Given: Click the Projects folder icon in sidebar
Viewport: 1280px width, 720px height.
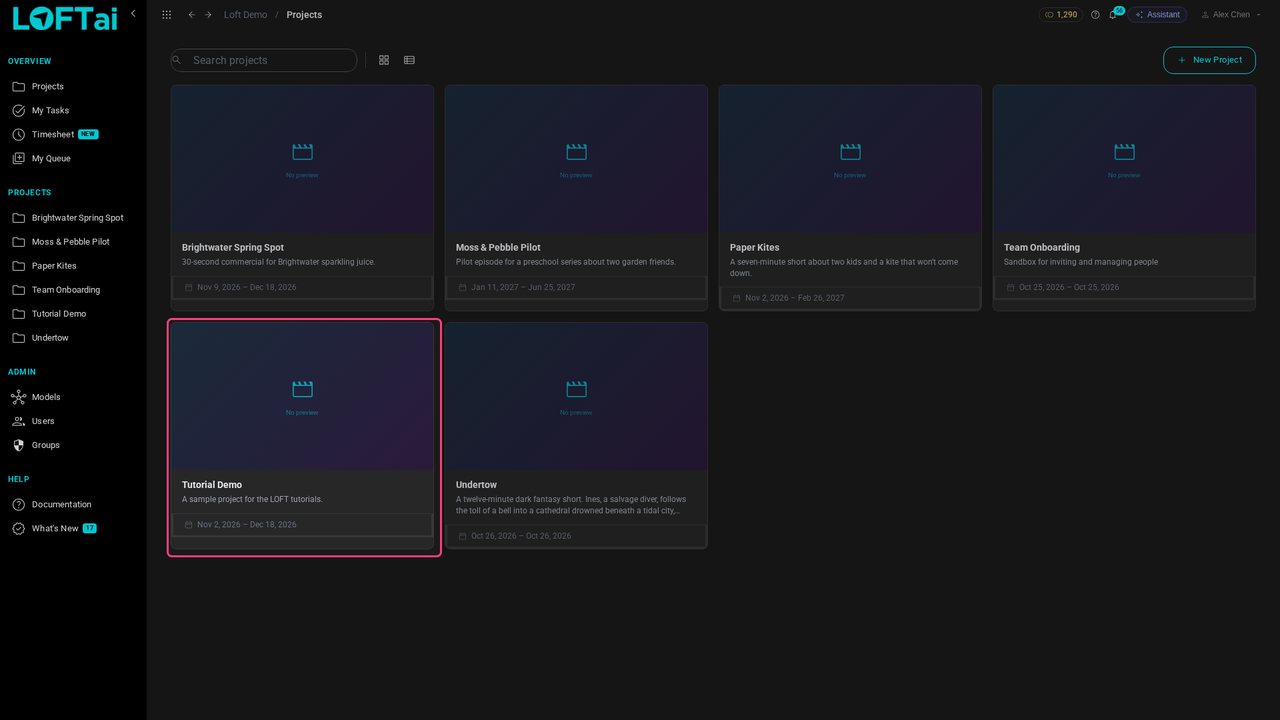Looking at the screenshot, I should (18, 86).
